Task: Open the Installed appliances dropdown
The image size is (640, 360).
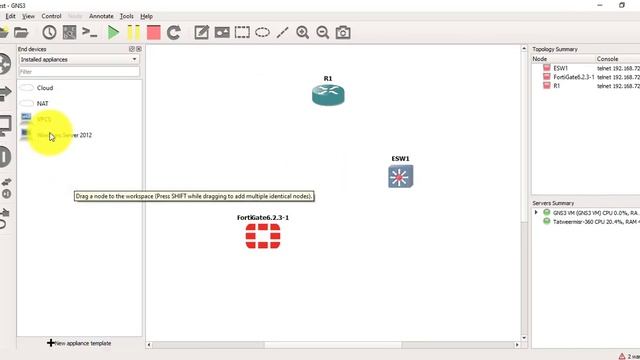Action: (x=79, y=60)
